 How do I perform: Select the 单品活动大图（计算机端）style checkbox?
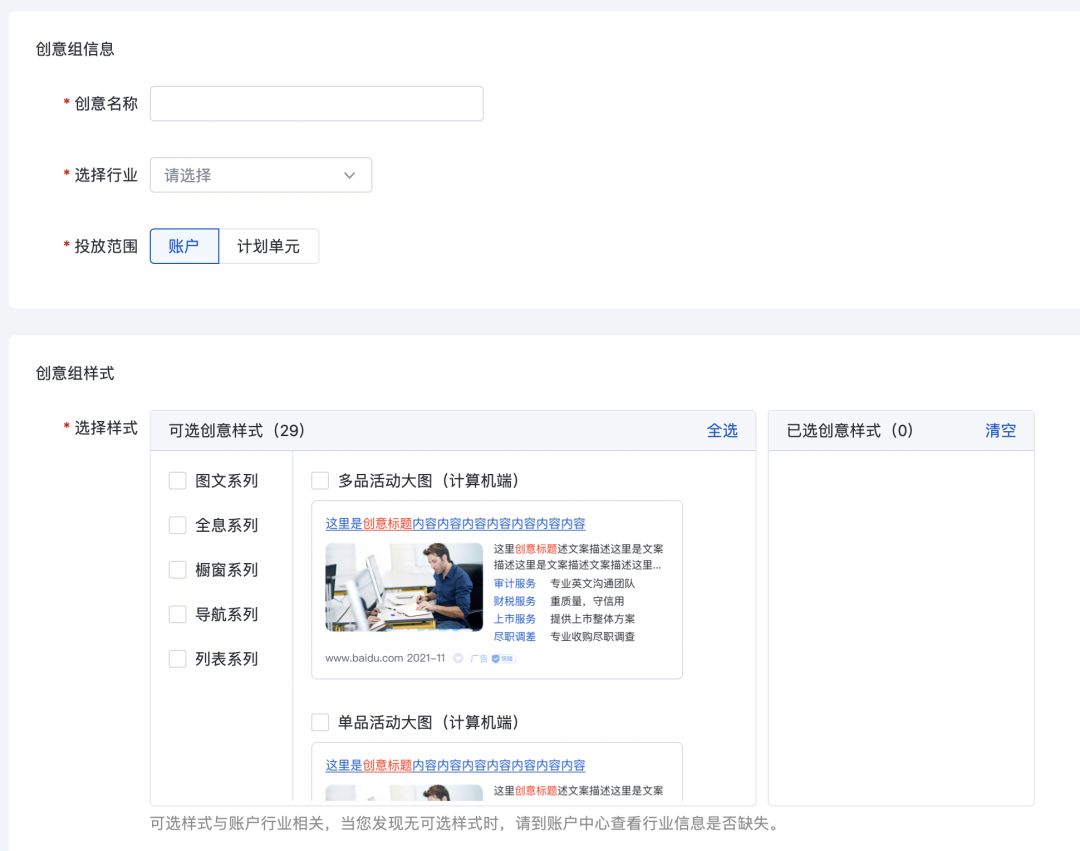click(320, 721)
